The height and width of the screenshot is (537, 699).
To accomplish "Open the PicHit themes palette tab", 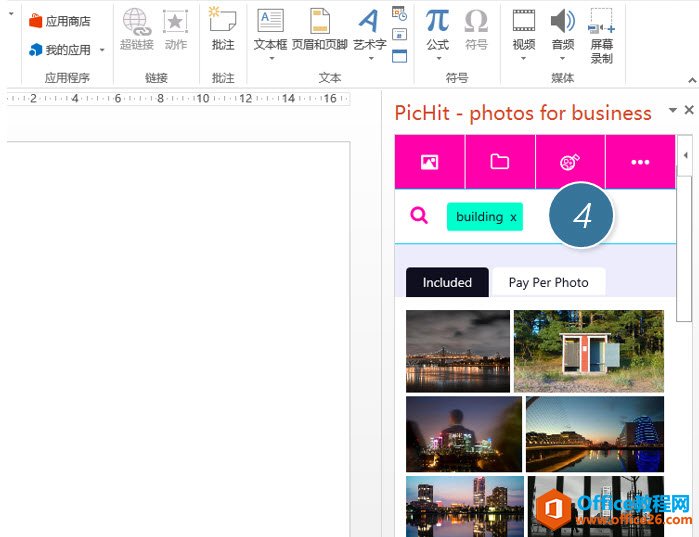I will point(570,162).
